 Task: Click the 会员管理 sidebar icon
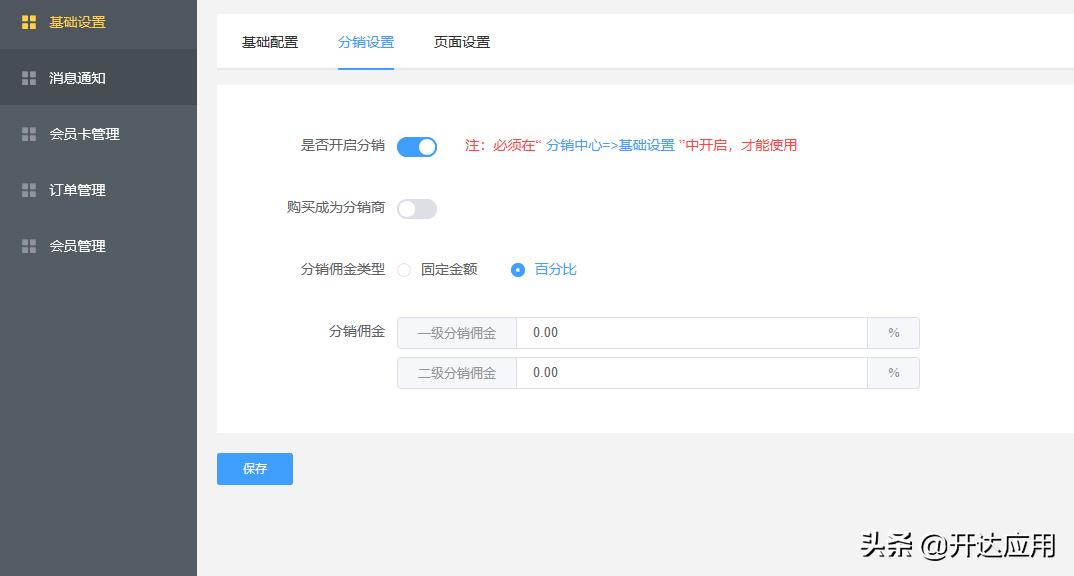pyautogui.click(x=28, y=245)
